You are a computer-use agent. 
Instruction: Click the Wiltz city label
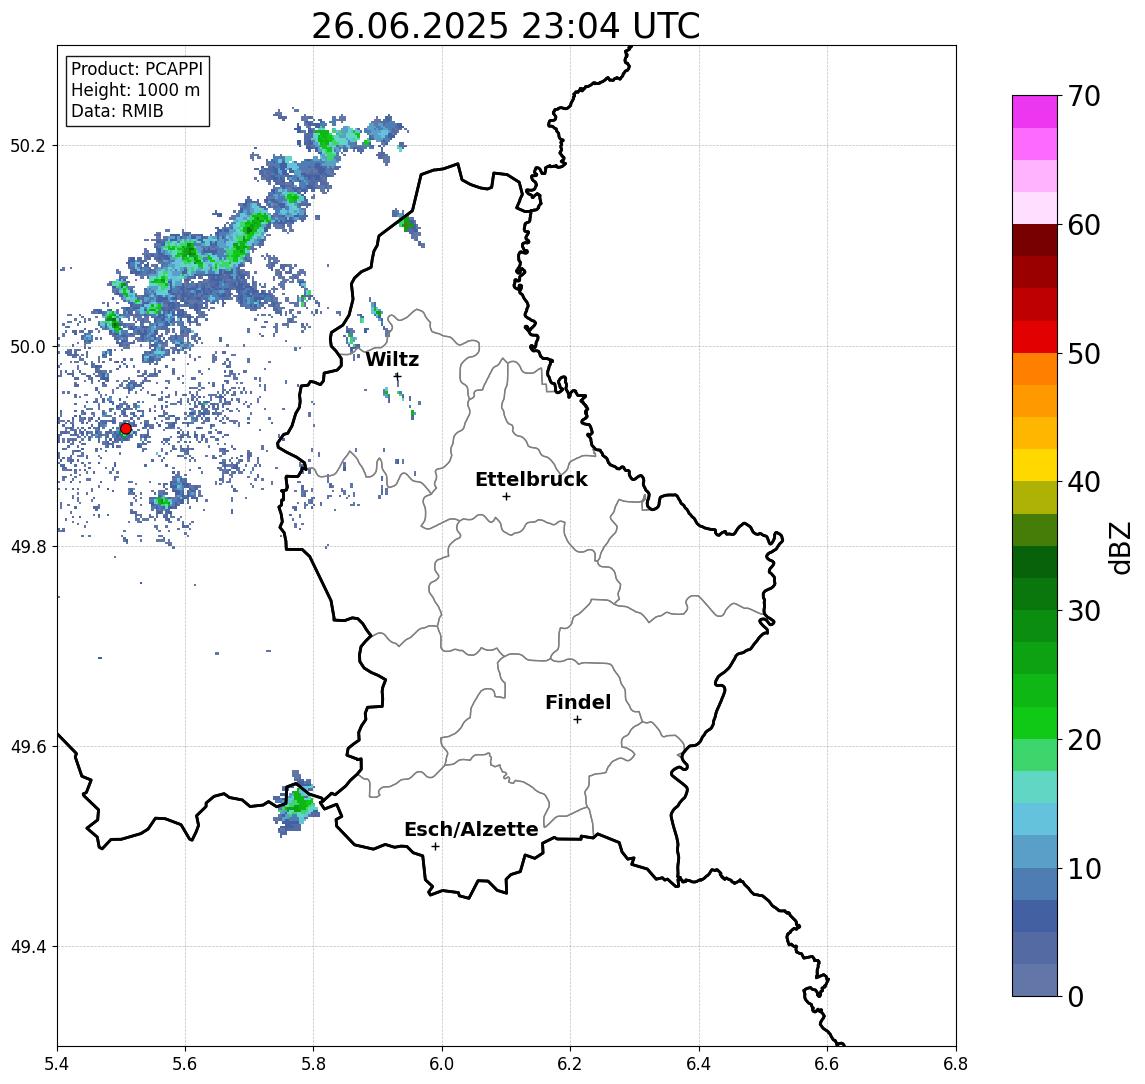click(392, 359)
